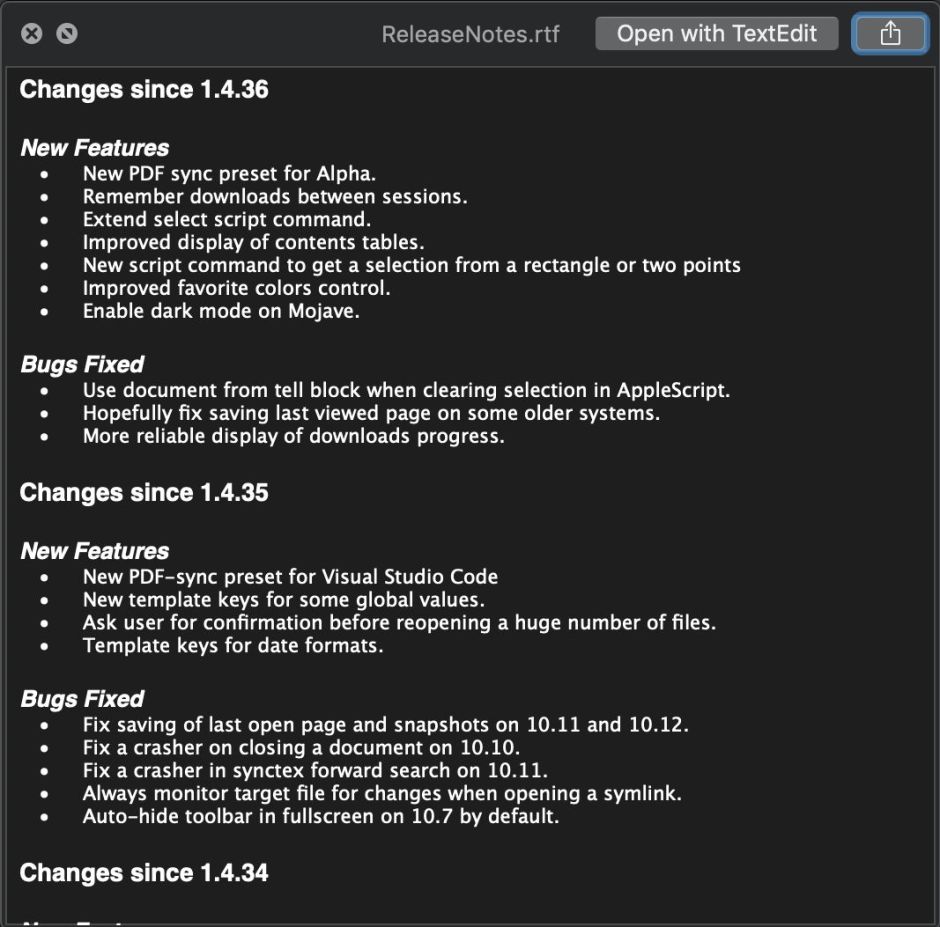Close the Quick Look preview window
Screen dimensions: 940x927
point(32,34)
